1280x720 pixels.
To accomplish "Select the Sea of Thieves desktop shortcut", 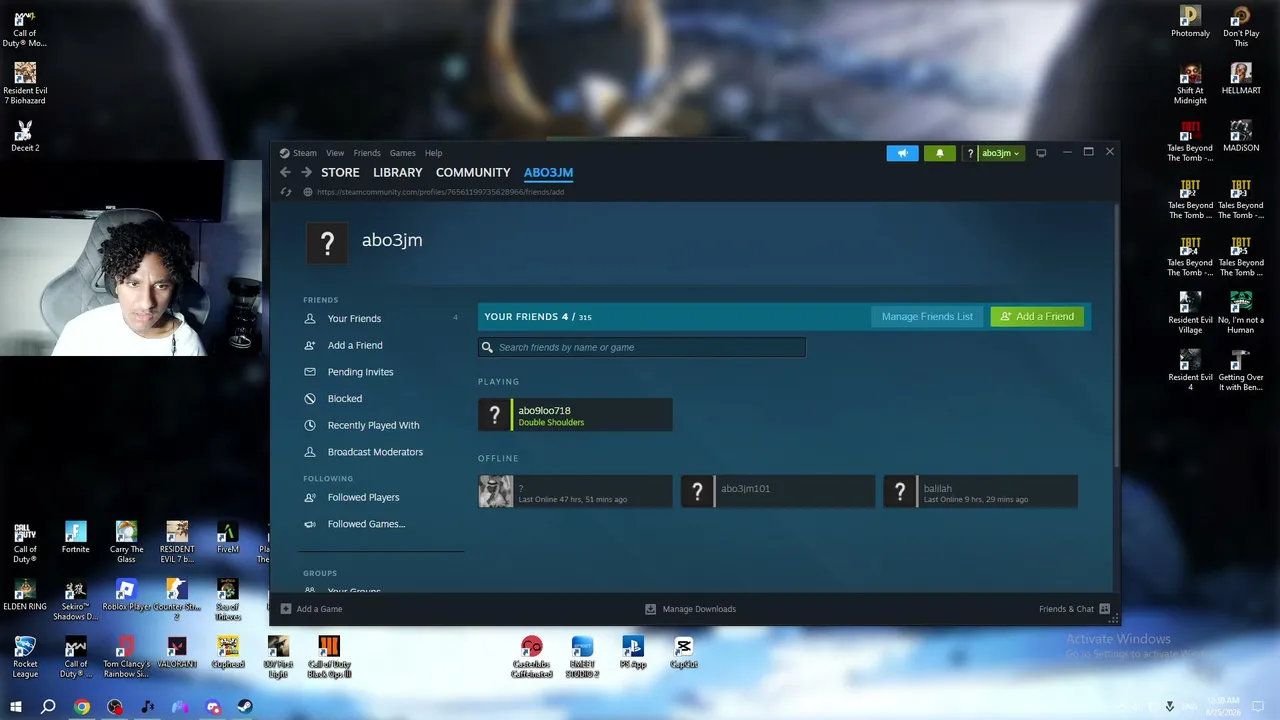I will pos(228,599).
